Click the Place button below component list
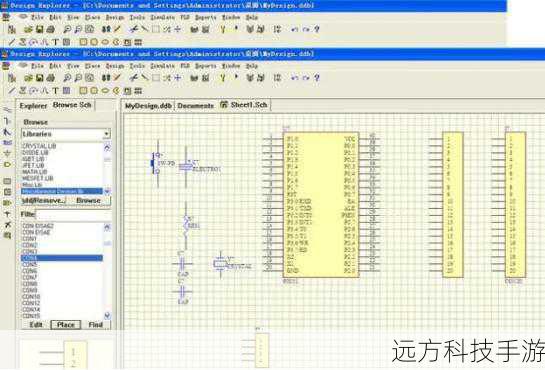This screenshot has height=370, width=545. (66, 325)
